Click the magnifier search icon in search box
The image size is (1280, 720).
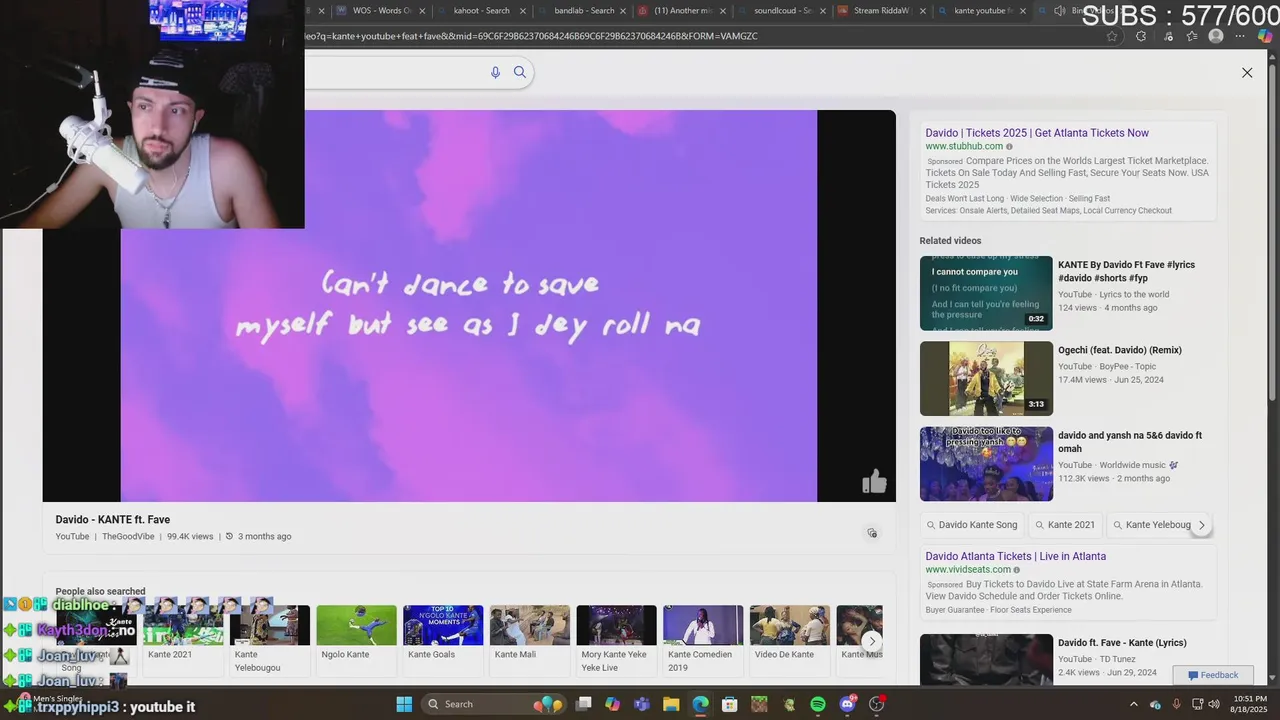point(520,72)
